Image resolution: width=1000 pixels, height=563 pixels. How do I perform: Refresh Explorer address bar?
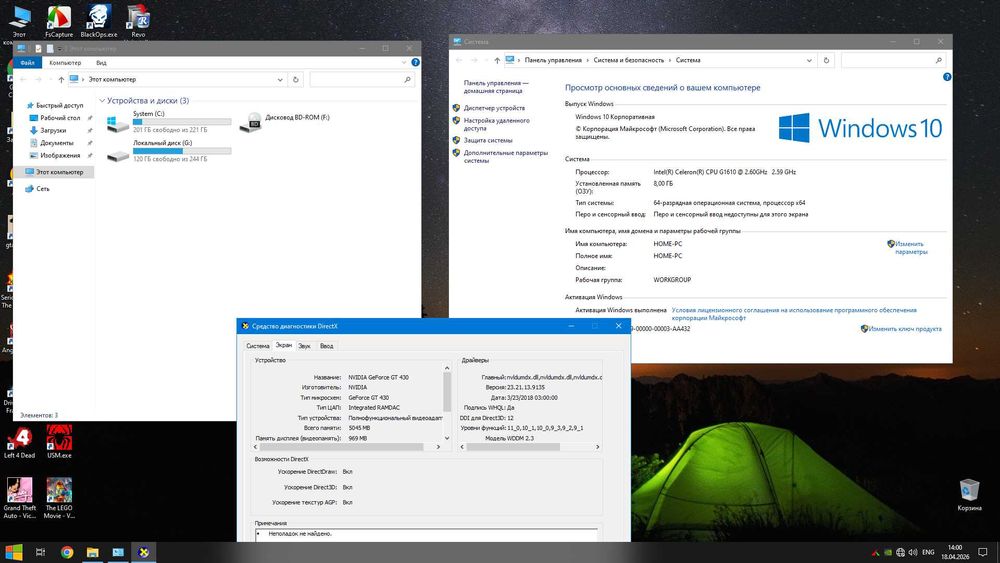(295, 80)
